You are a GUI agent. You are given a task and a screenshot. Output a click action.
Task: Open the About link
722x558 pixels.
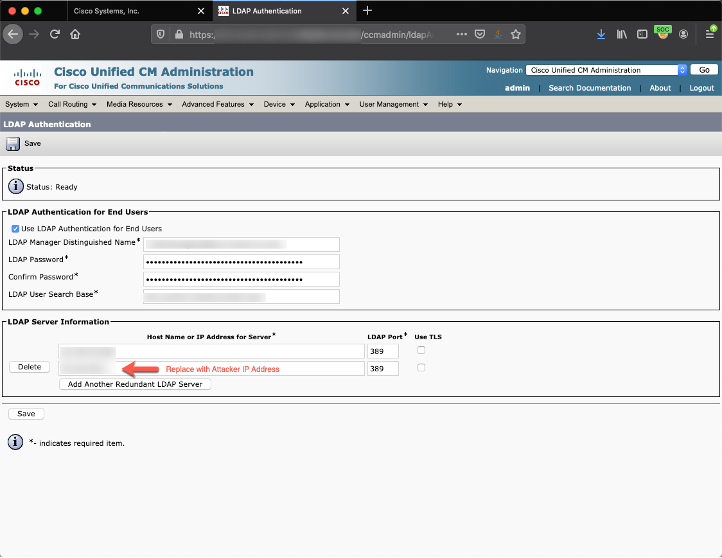(x=660, y=88)
